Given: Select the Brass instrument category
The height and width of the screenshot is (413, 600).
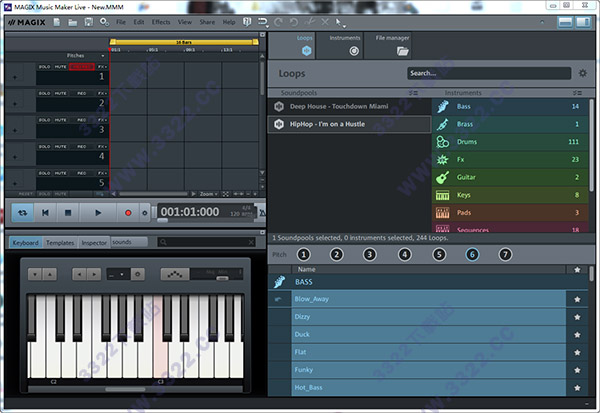Looking at the screenshot, I should [510, 124].
